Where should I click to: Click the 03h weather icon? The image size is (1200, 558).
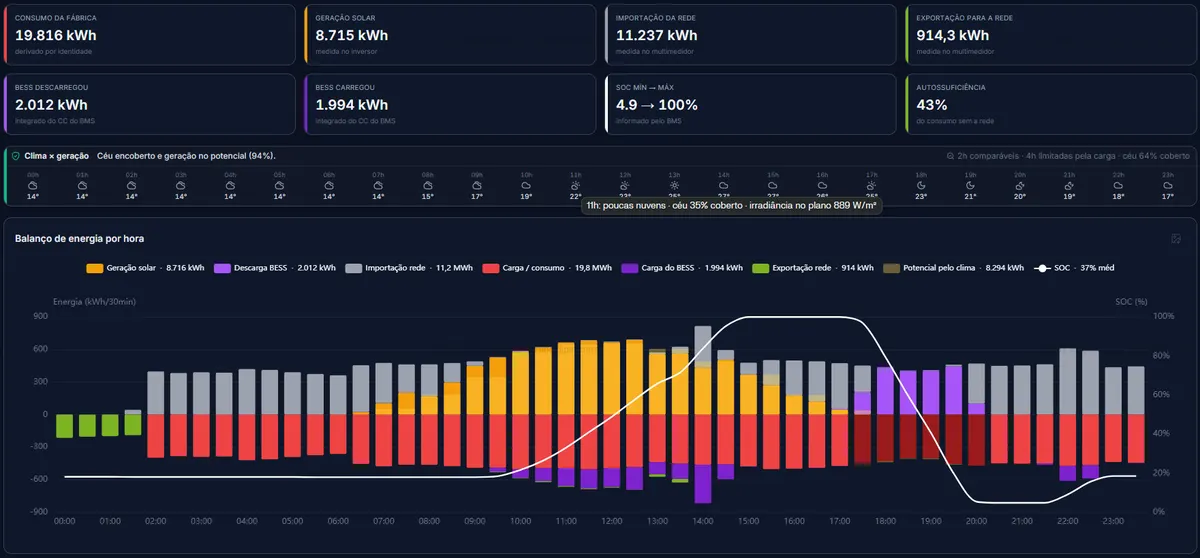180,185
